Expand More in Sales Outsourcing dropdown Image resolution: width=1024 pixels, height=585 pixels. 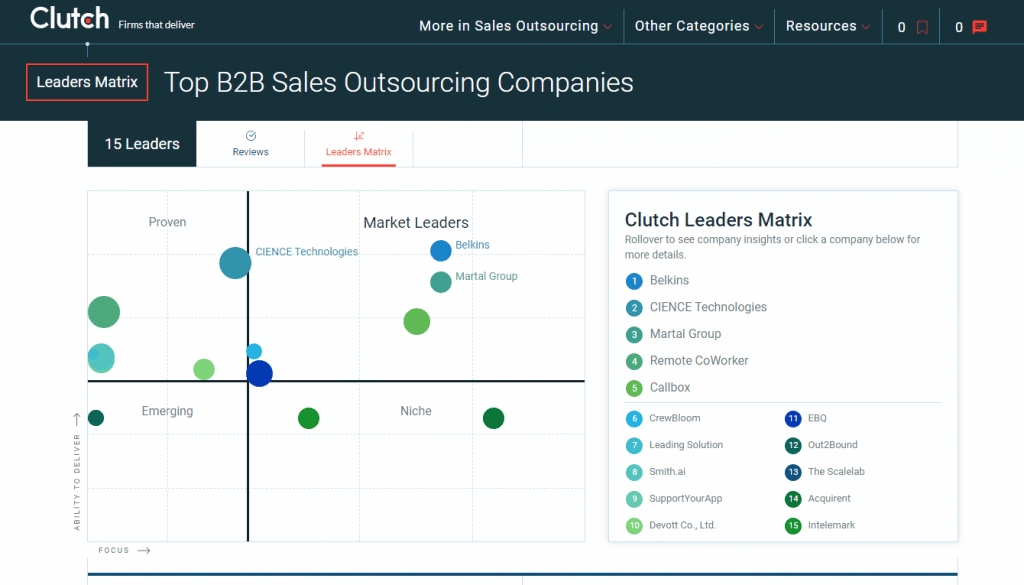click(x=515, y=26)
